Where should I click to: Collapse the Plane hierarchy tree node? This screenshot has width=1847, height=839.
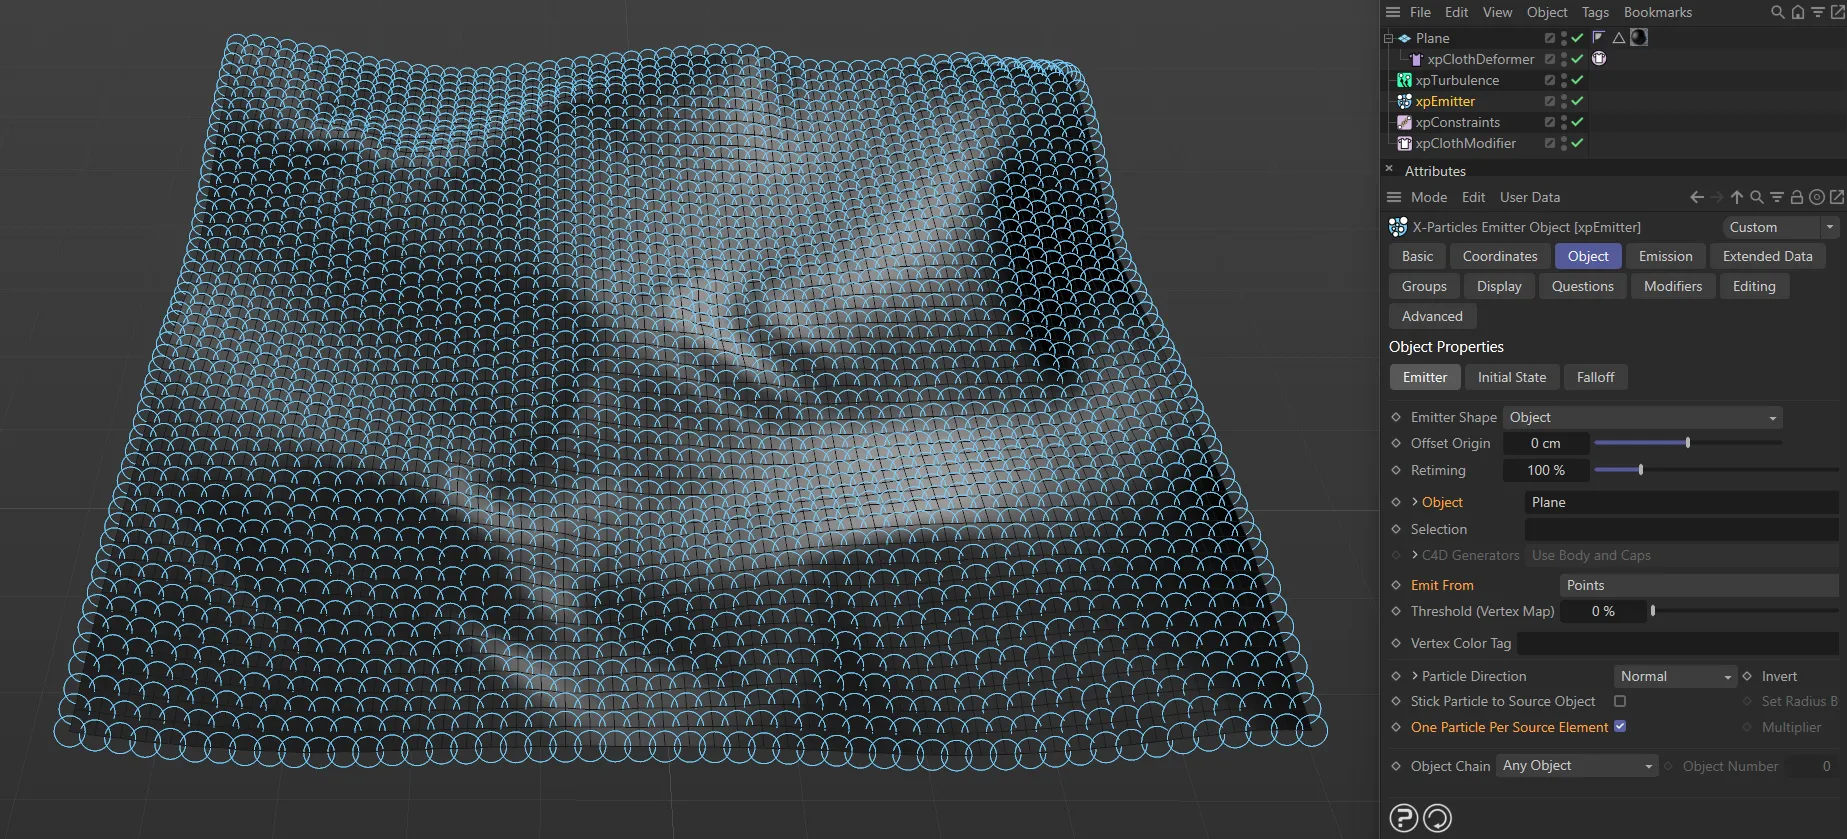pyautogui.click(x=1388, y=39)
